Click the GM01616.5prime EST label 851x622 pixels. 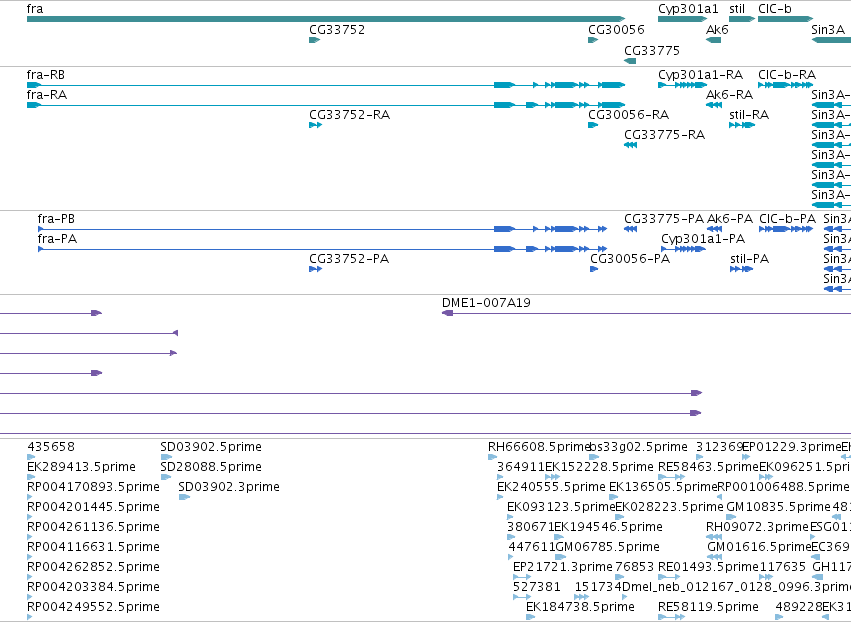pyautogui.click(x=759, y=547)
